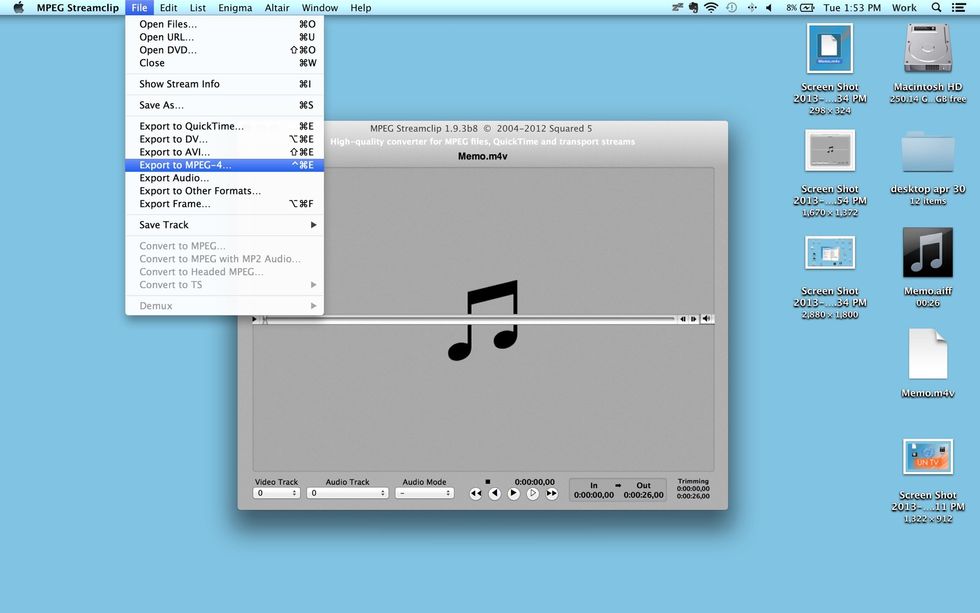The height and width of the screenshot is (613, 980).
Task: Click step-back (reverse play) button
Action: coord(494,494)
